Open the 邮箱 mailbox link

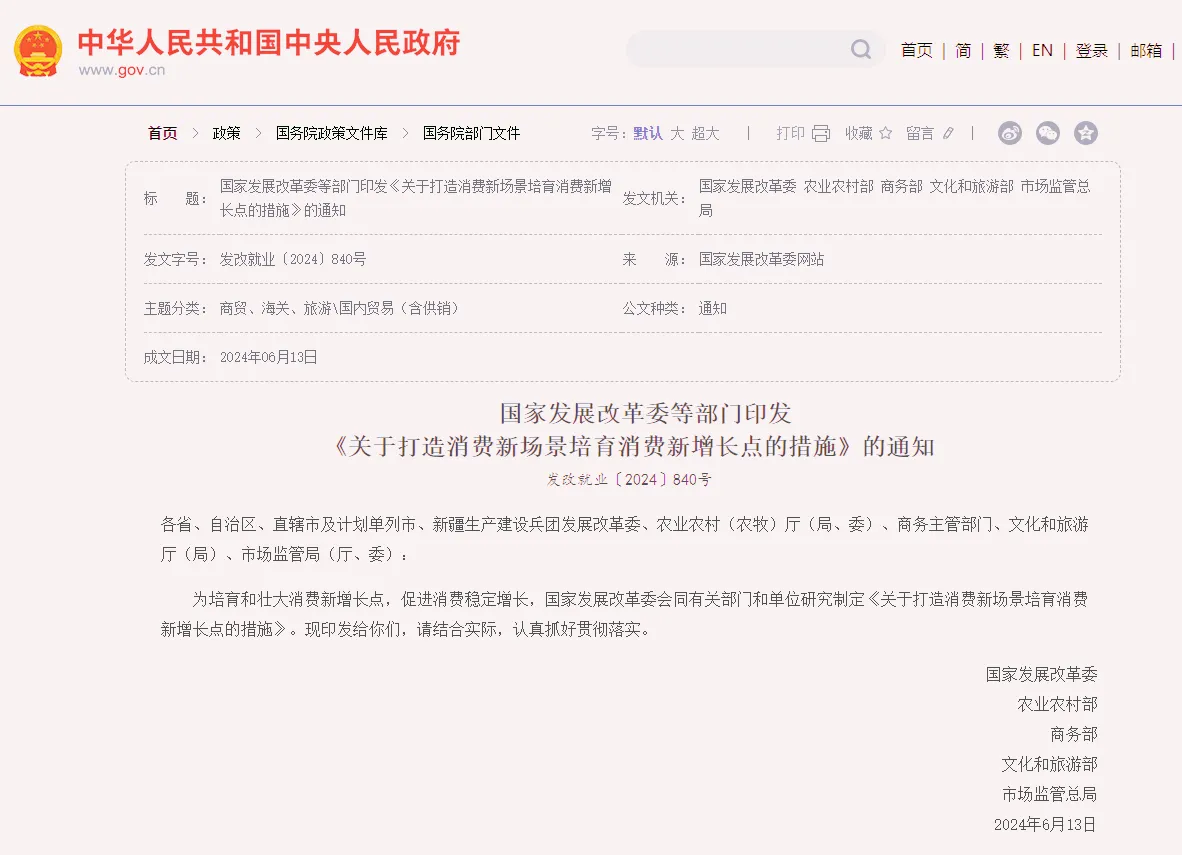(1146, 51)
